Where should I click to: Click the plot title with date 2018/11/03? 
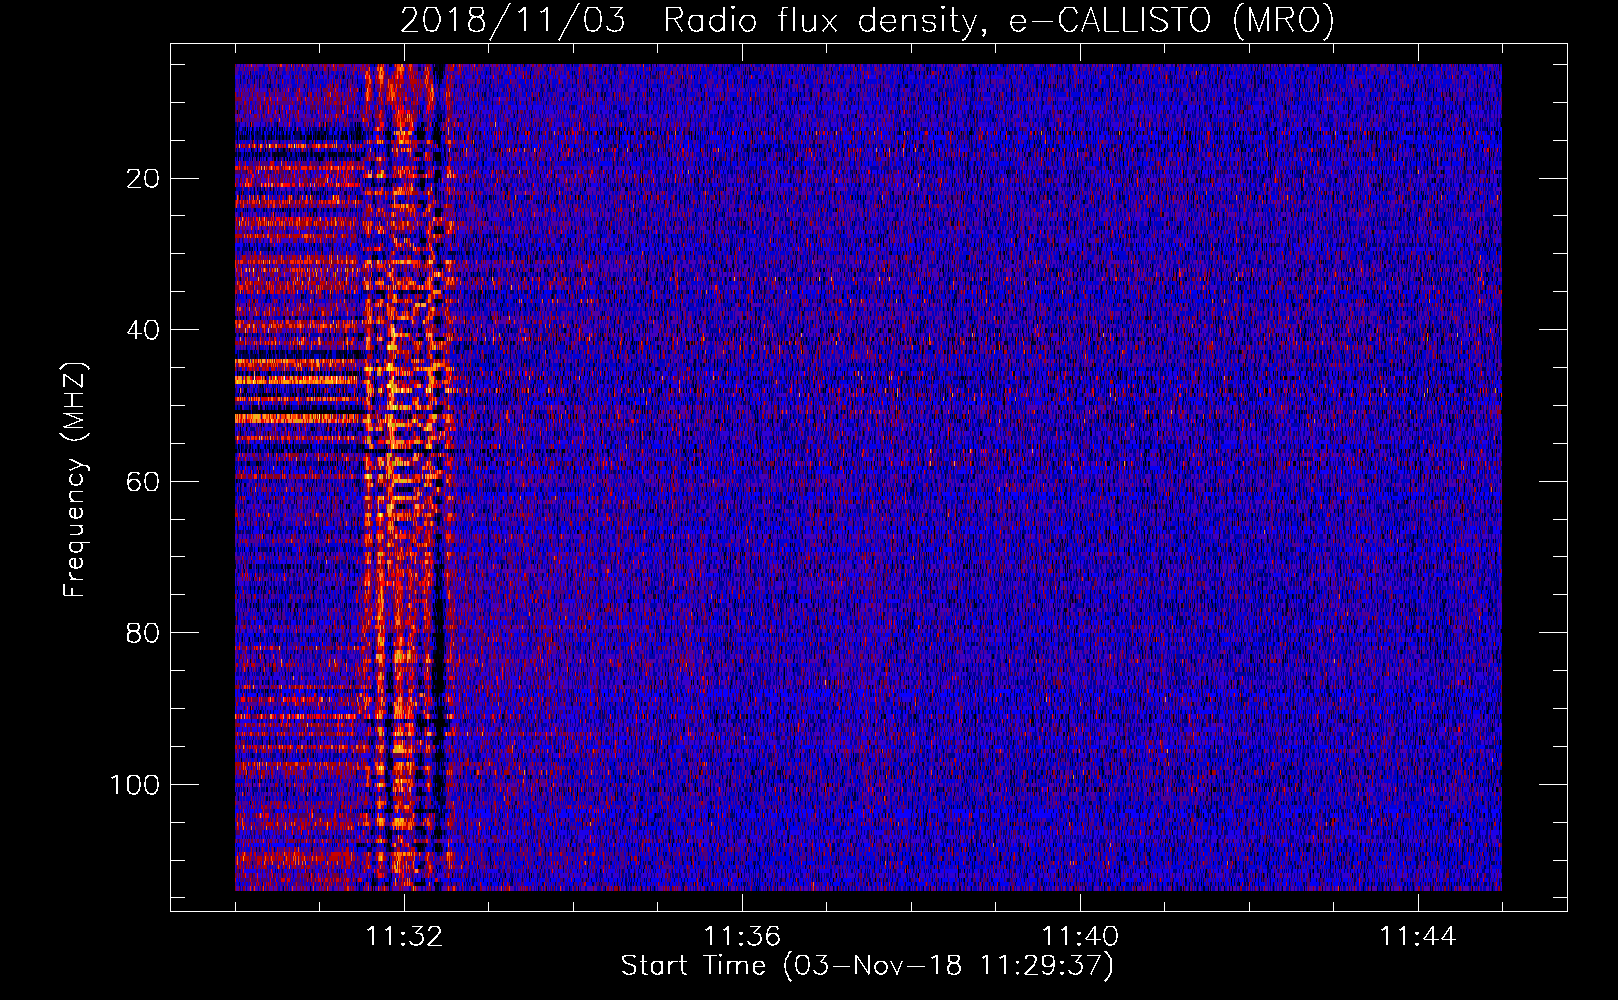(x=867, y=20)
